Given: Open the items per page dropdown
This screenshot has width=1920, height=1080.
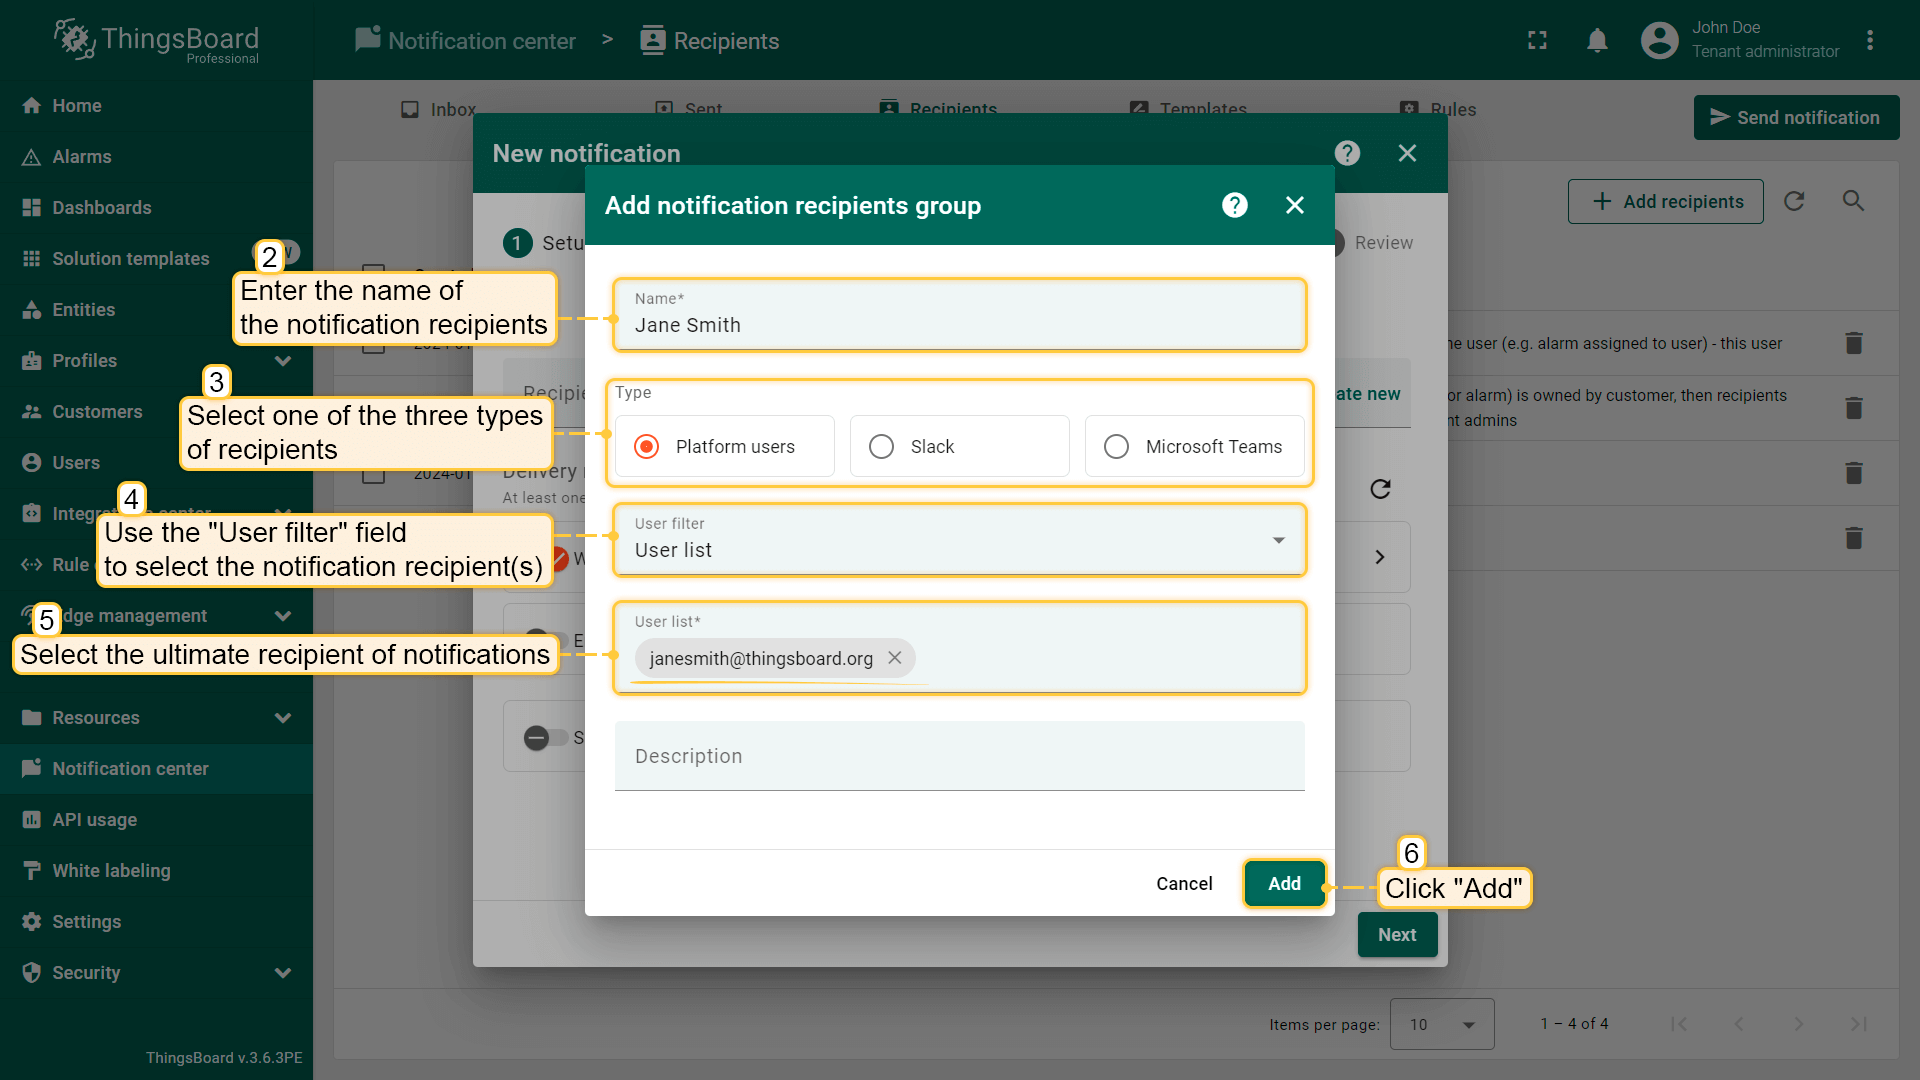Looking at the screenshot, I should (x=1441, y=1024).
